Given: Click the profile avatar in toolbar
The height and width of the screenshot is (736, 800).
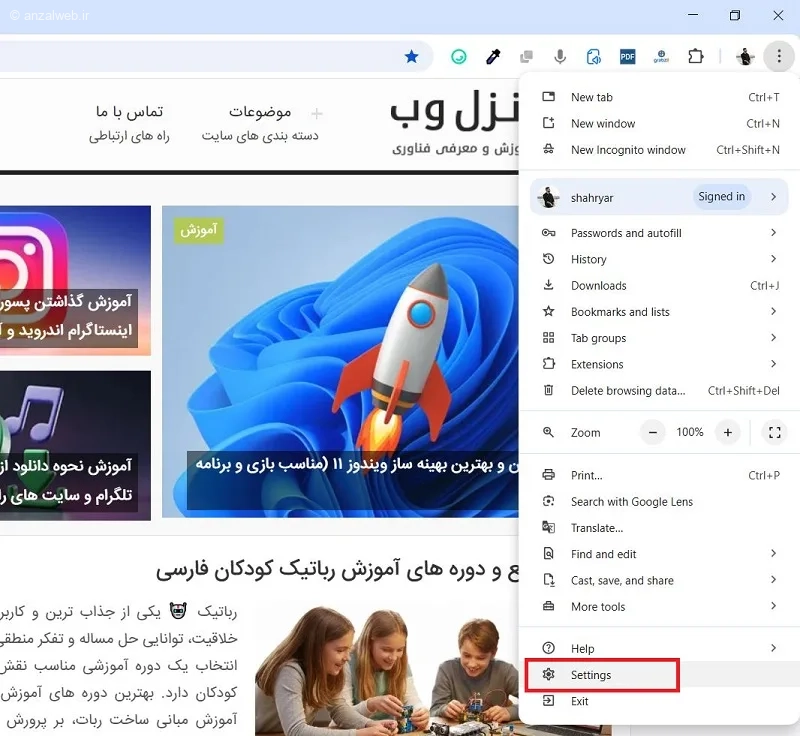Looking at the screenshot, I should (745, 56).
